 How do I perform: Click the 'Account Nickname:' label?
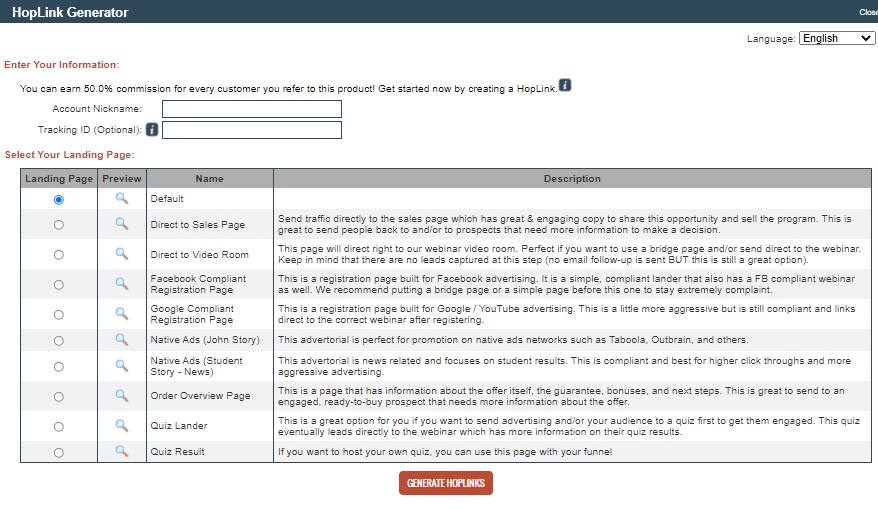point(97,109)
